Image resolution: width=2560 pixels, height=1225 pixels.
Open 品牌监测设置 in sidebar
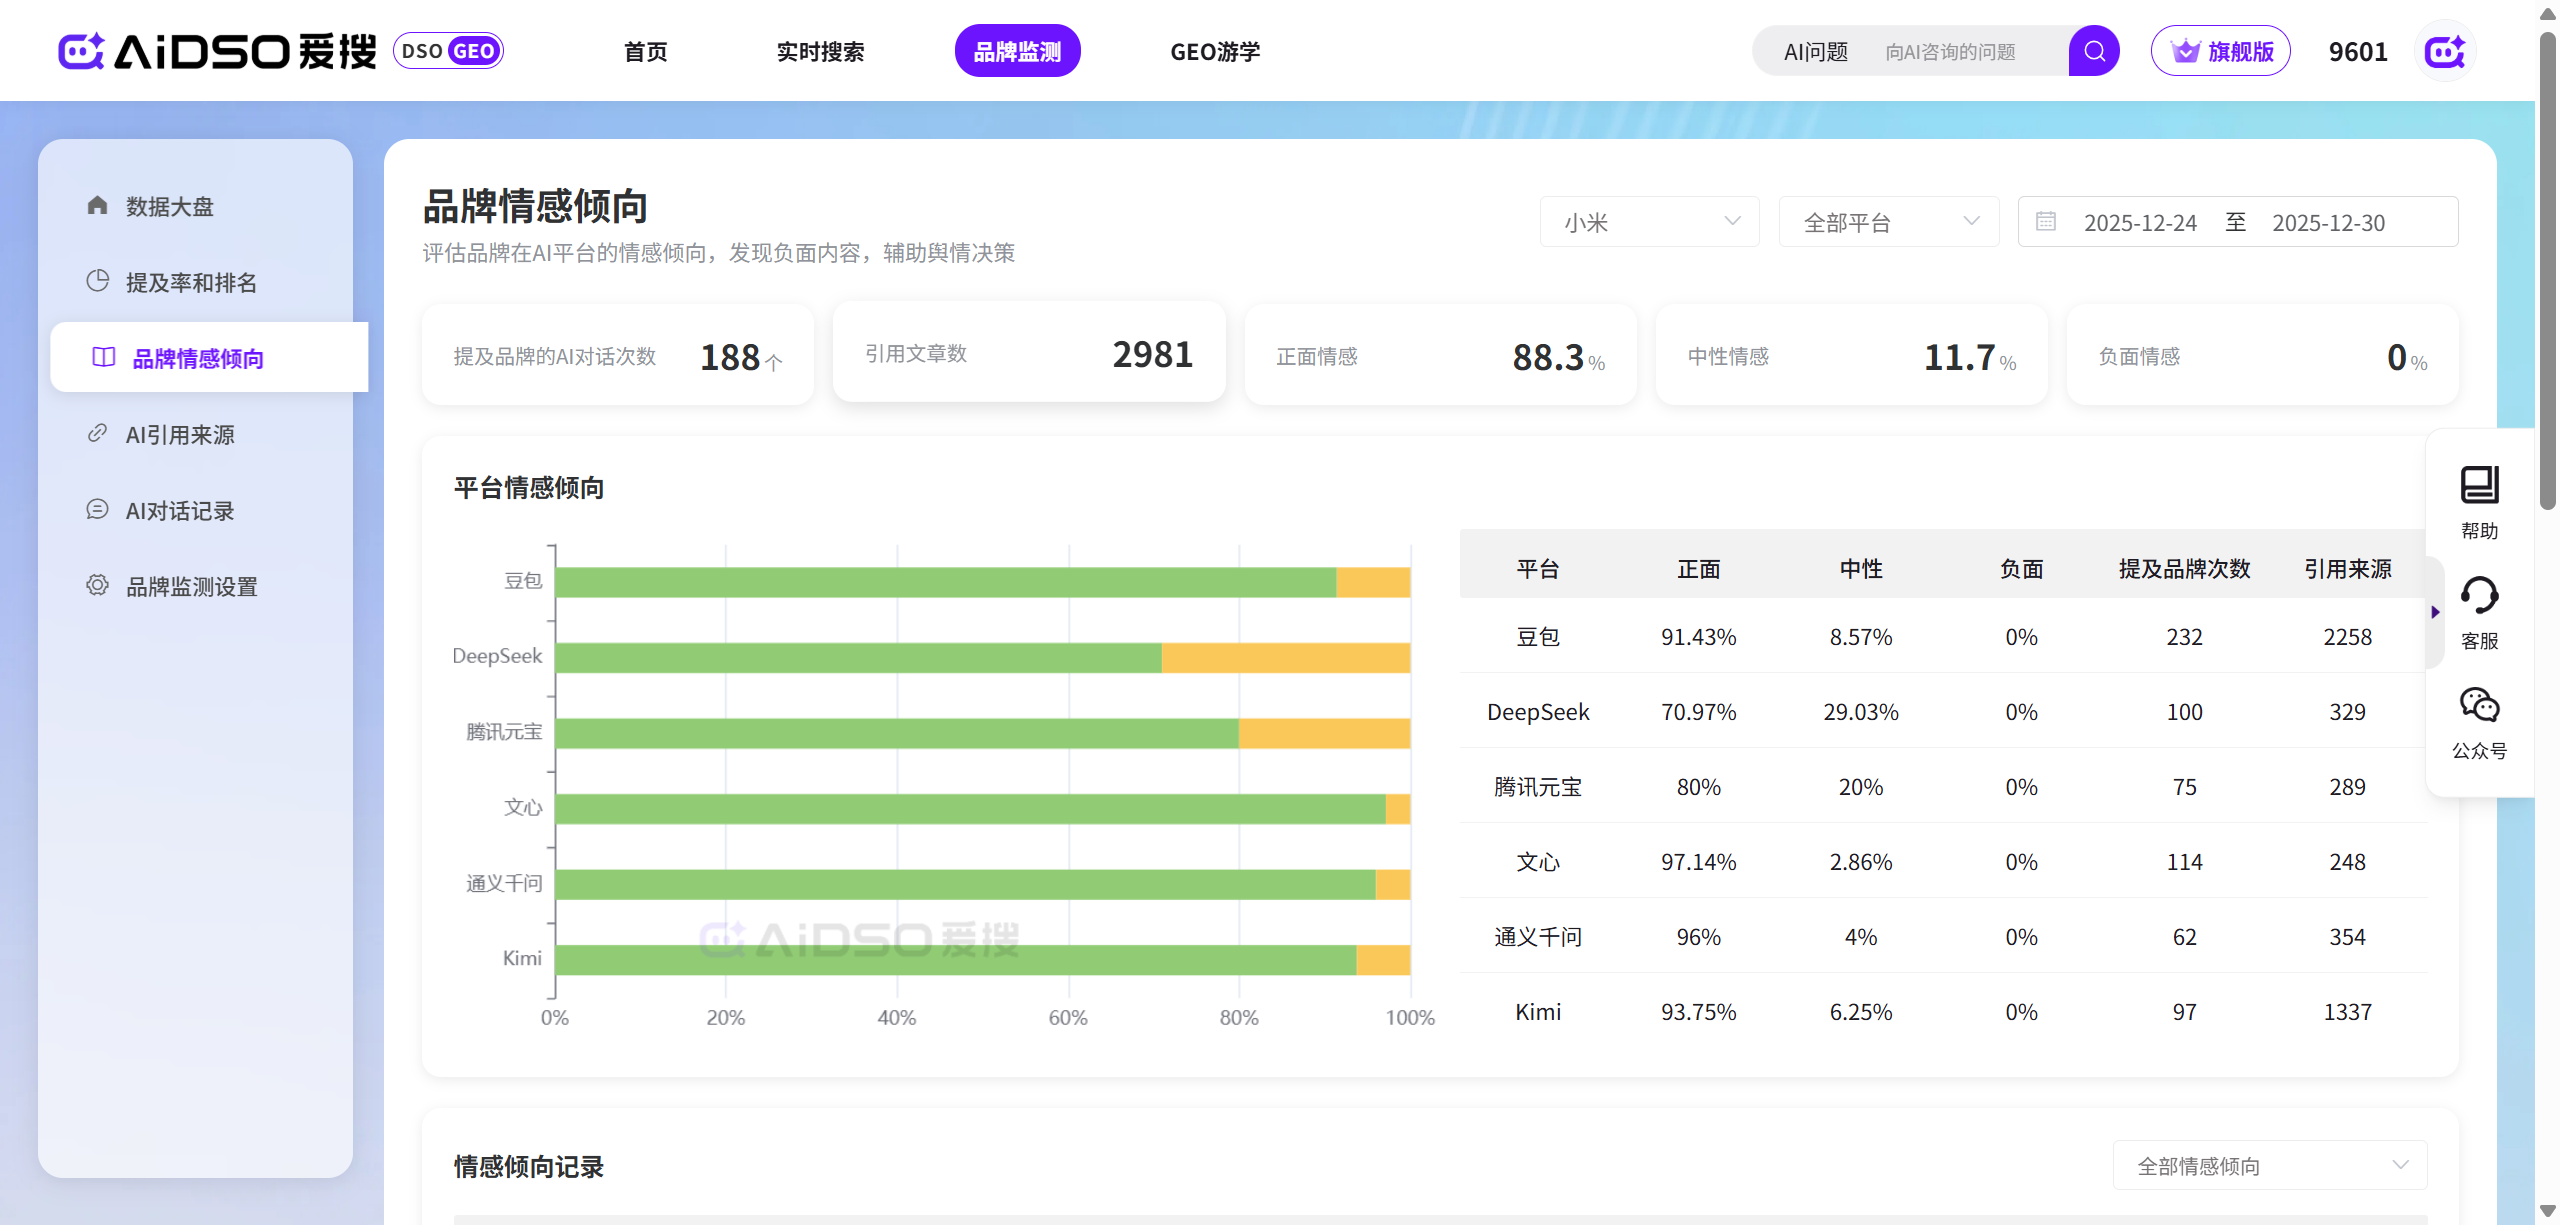(191, 587)
